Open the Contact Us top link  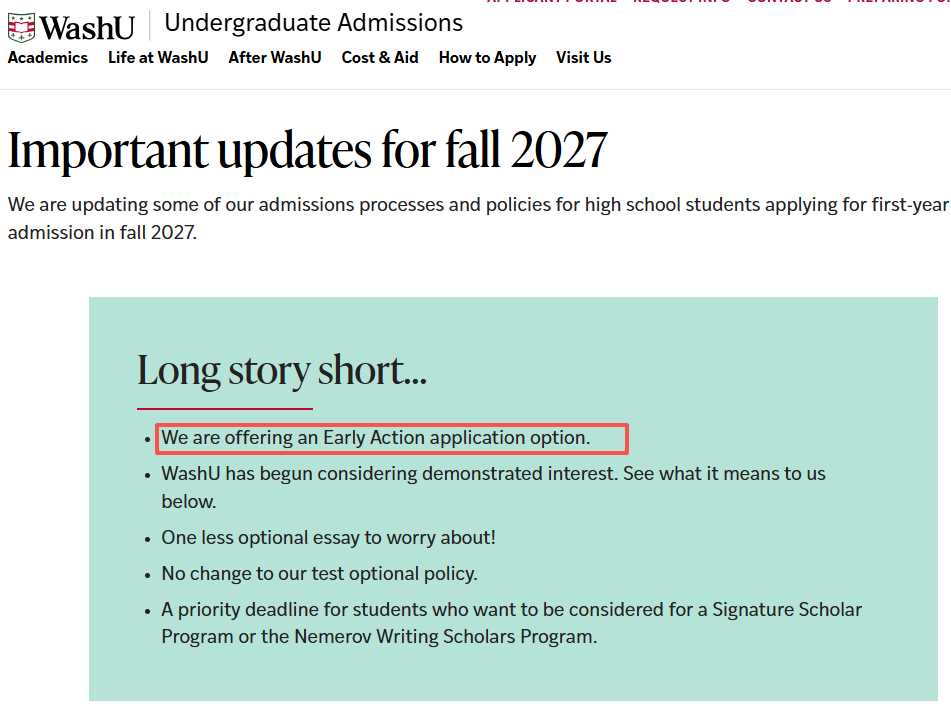click(x=789, y=2)
